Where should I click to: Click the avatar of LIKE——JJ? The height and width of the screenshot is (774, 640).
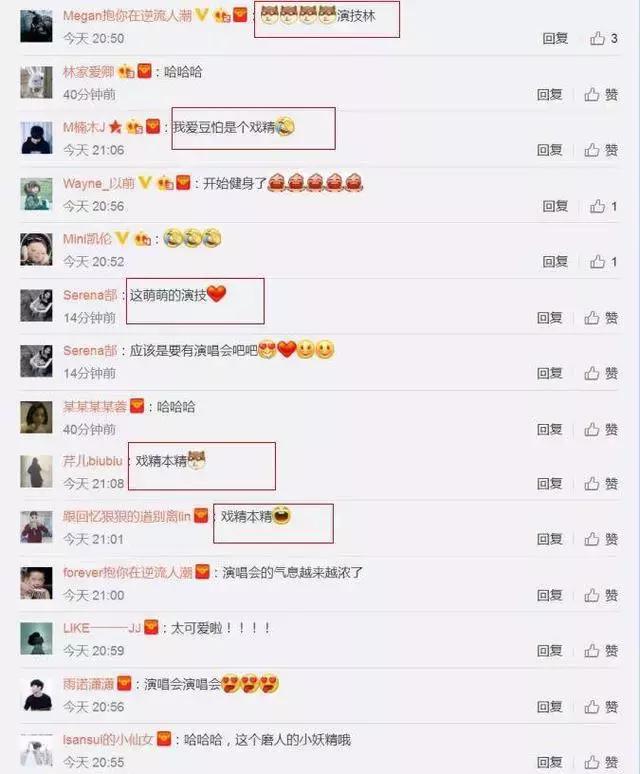coord(37,638)
